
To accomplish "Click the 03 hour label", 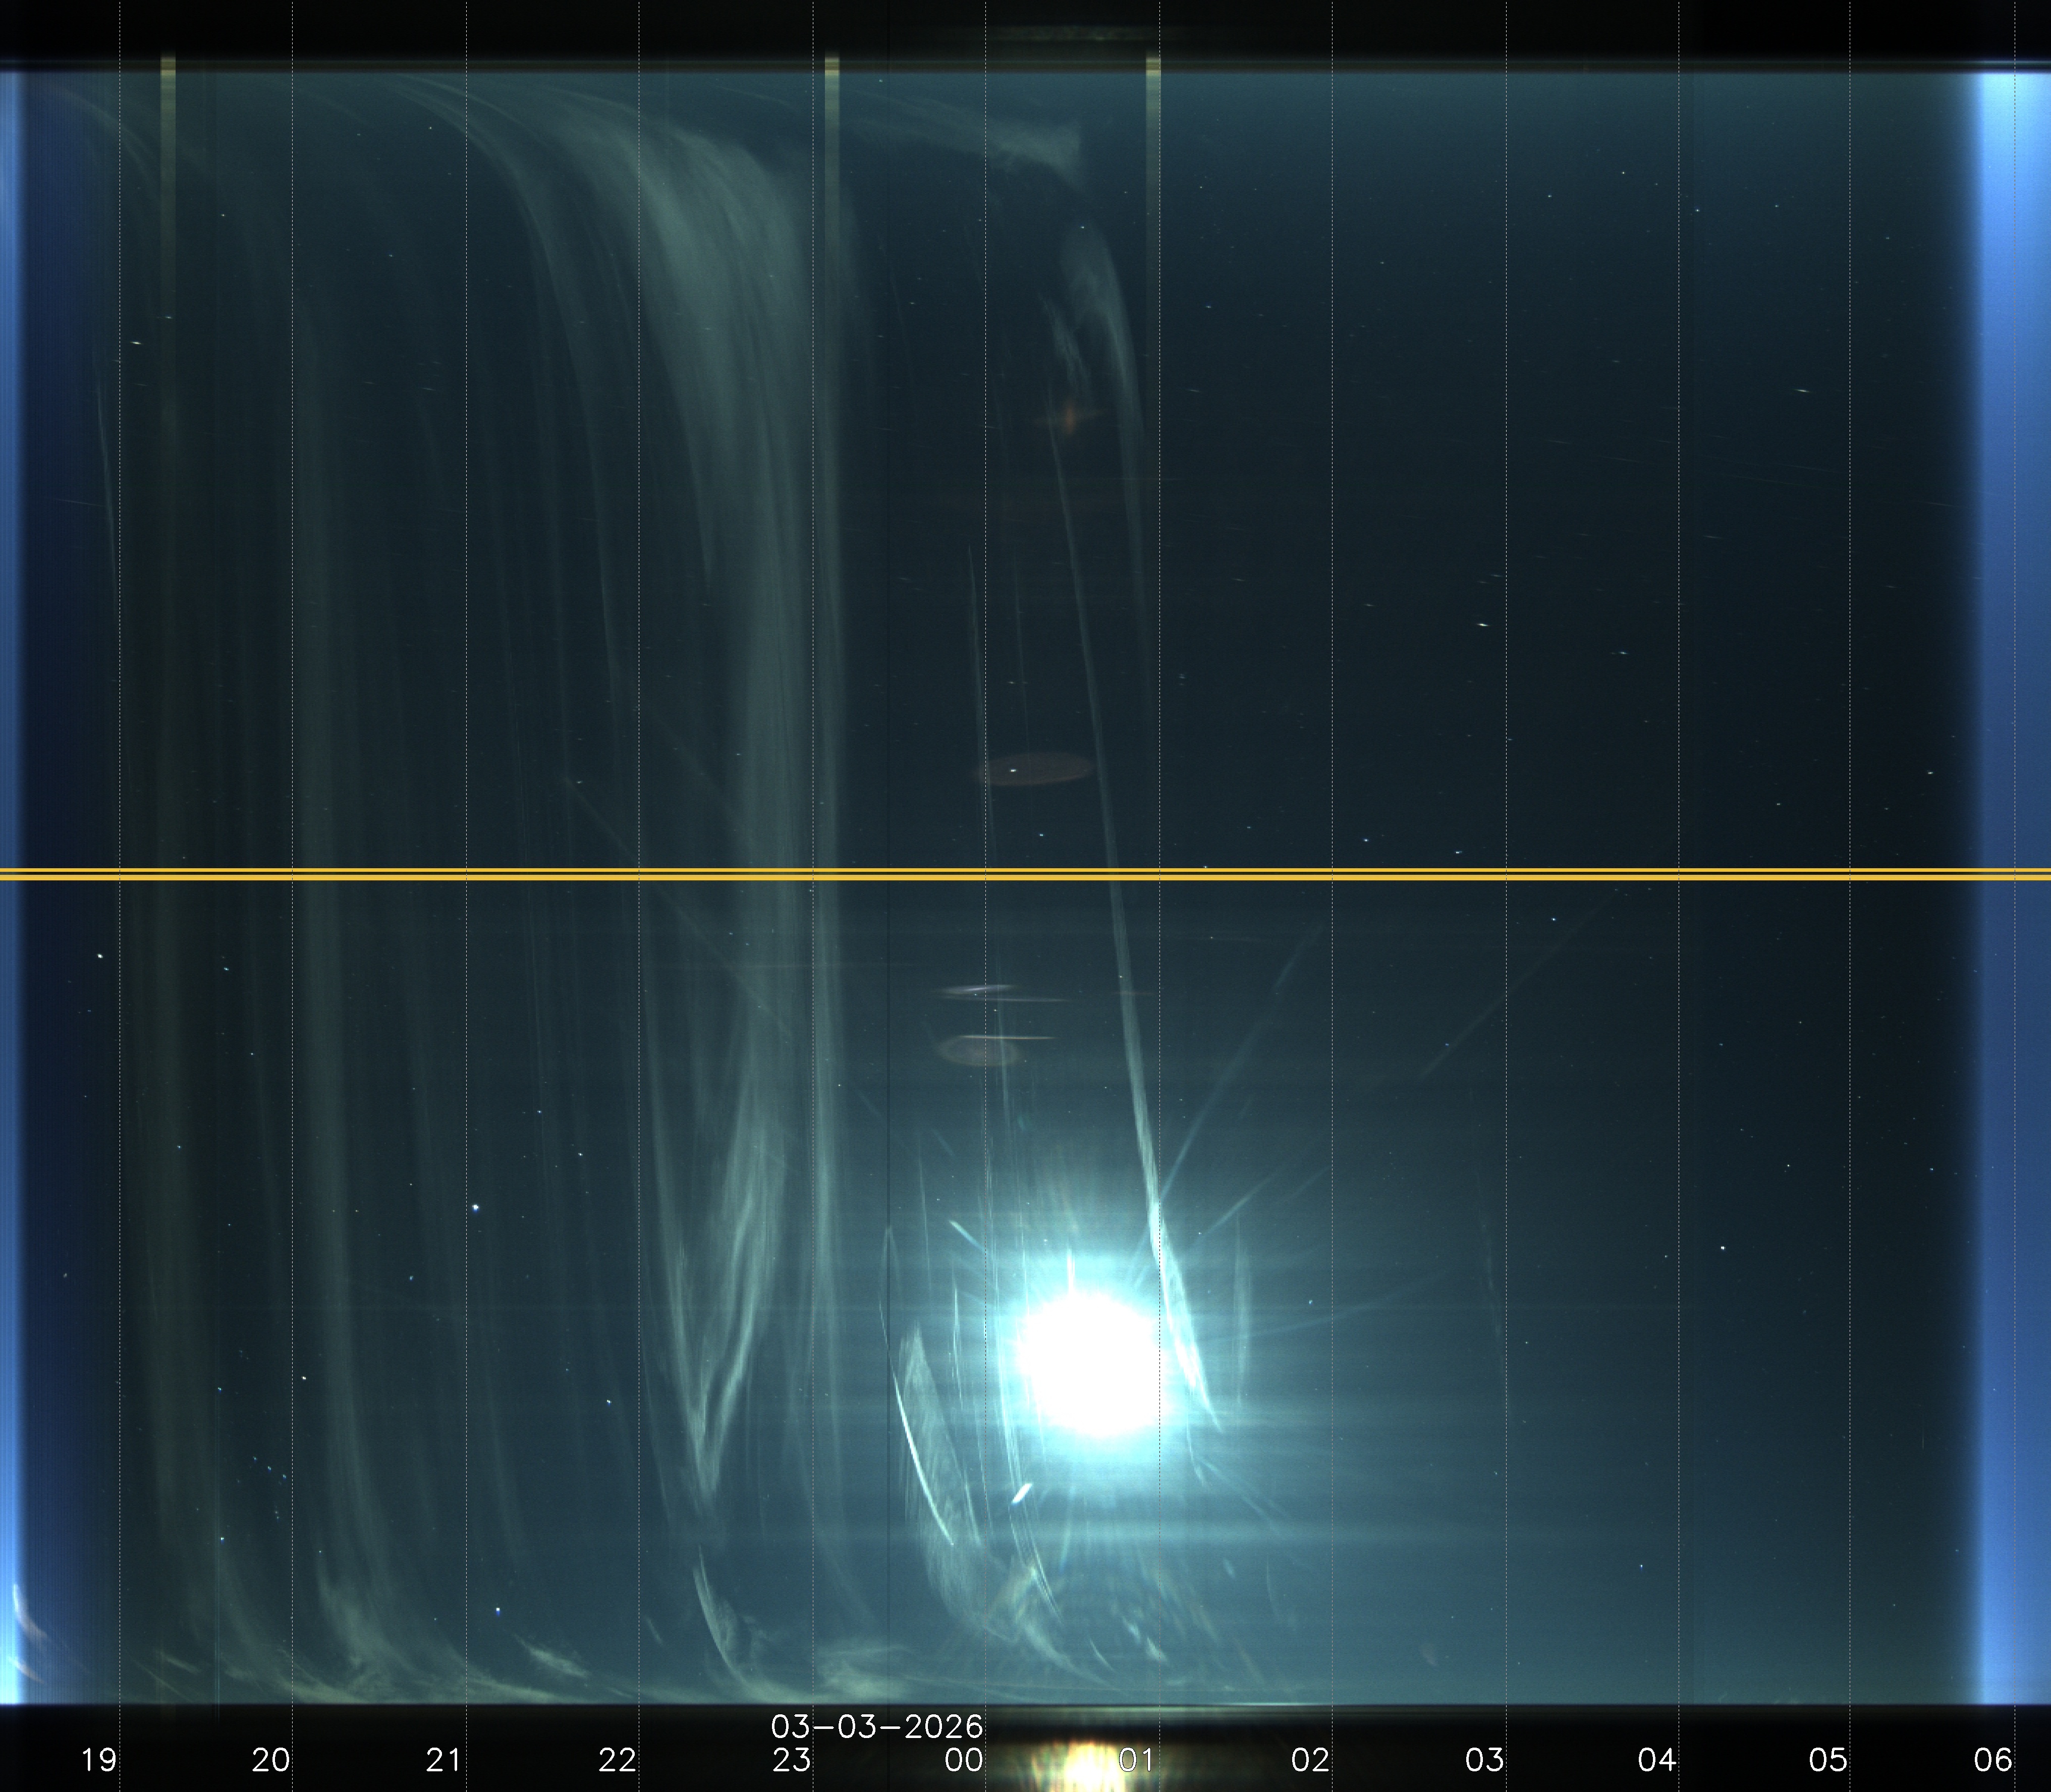I will pyautogui.click(x=1484, y=1759).
